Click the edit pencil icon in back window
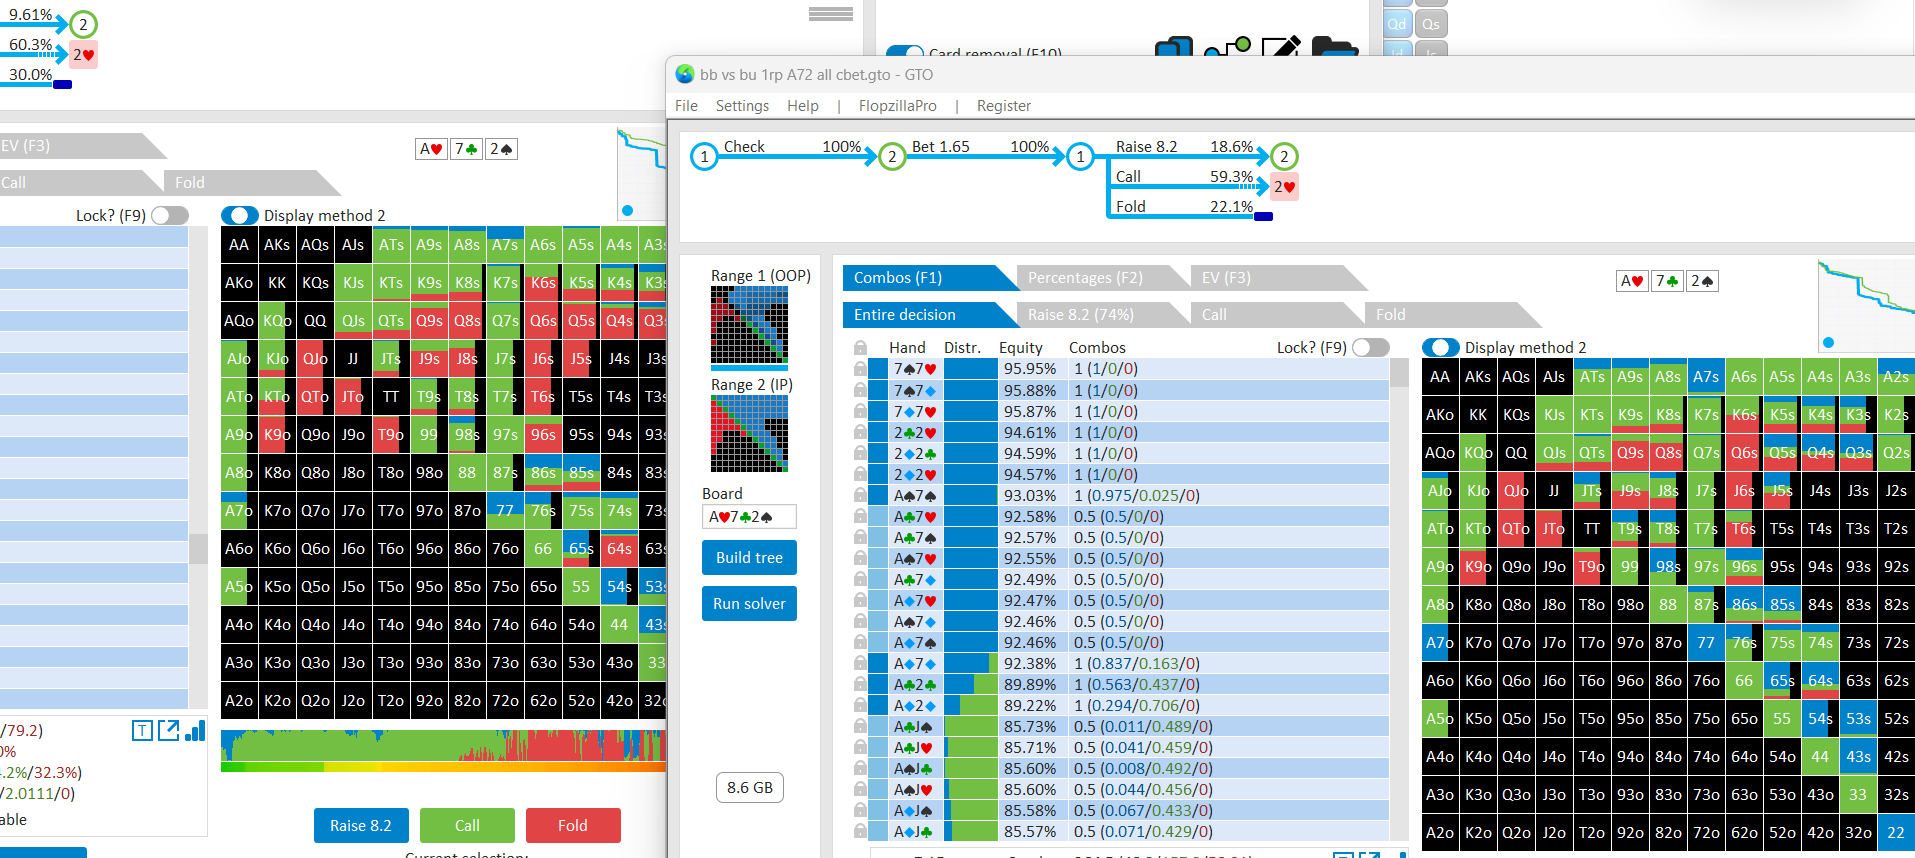 click(1281, 46)
